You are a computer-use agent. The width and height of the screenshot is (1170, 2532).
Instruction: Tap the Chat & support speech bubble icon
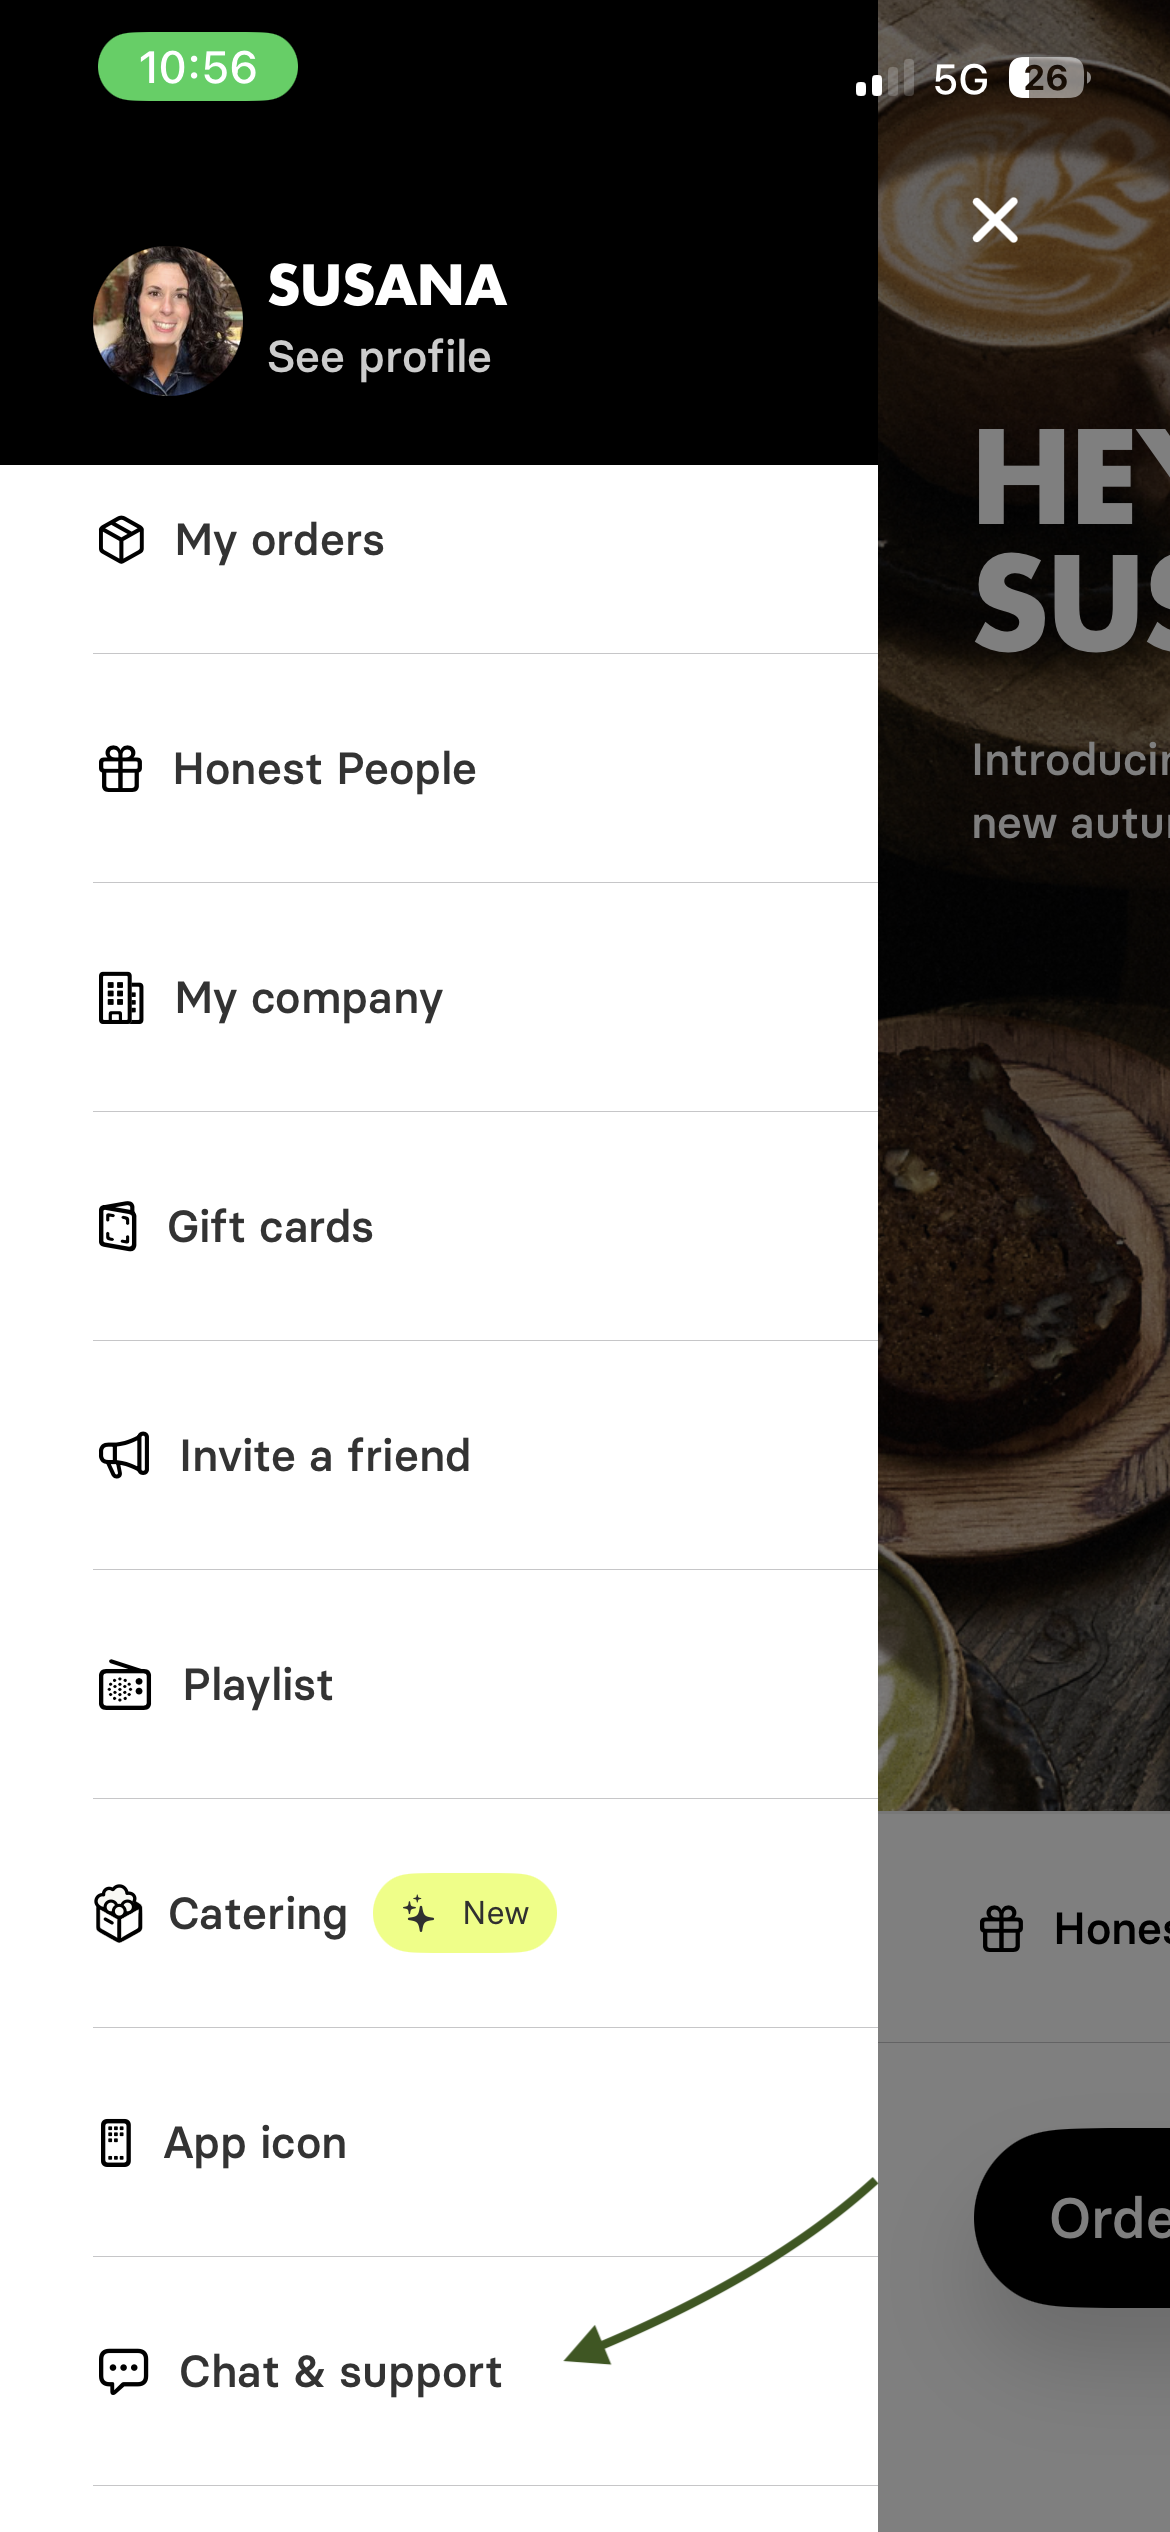123,2371
